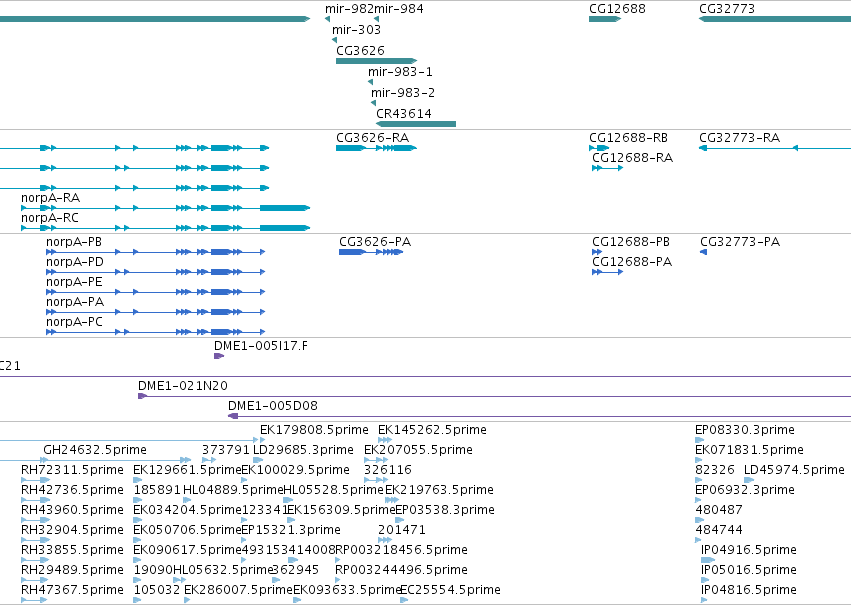Click the EK179808.5prime EST label
851x605 pixels.
tap(314, 430)
